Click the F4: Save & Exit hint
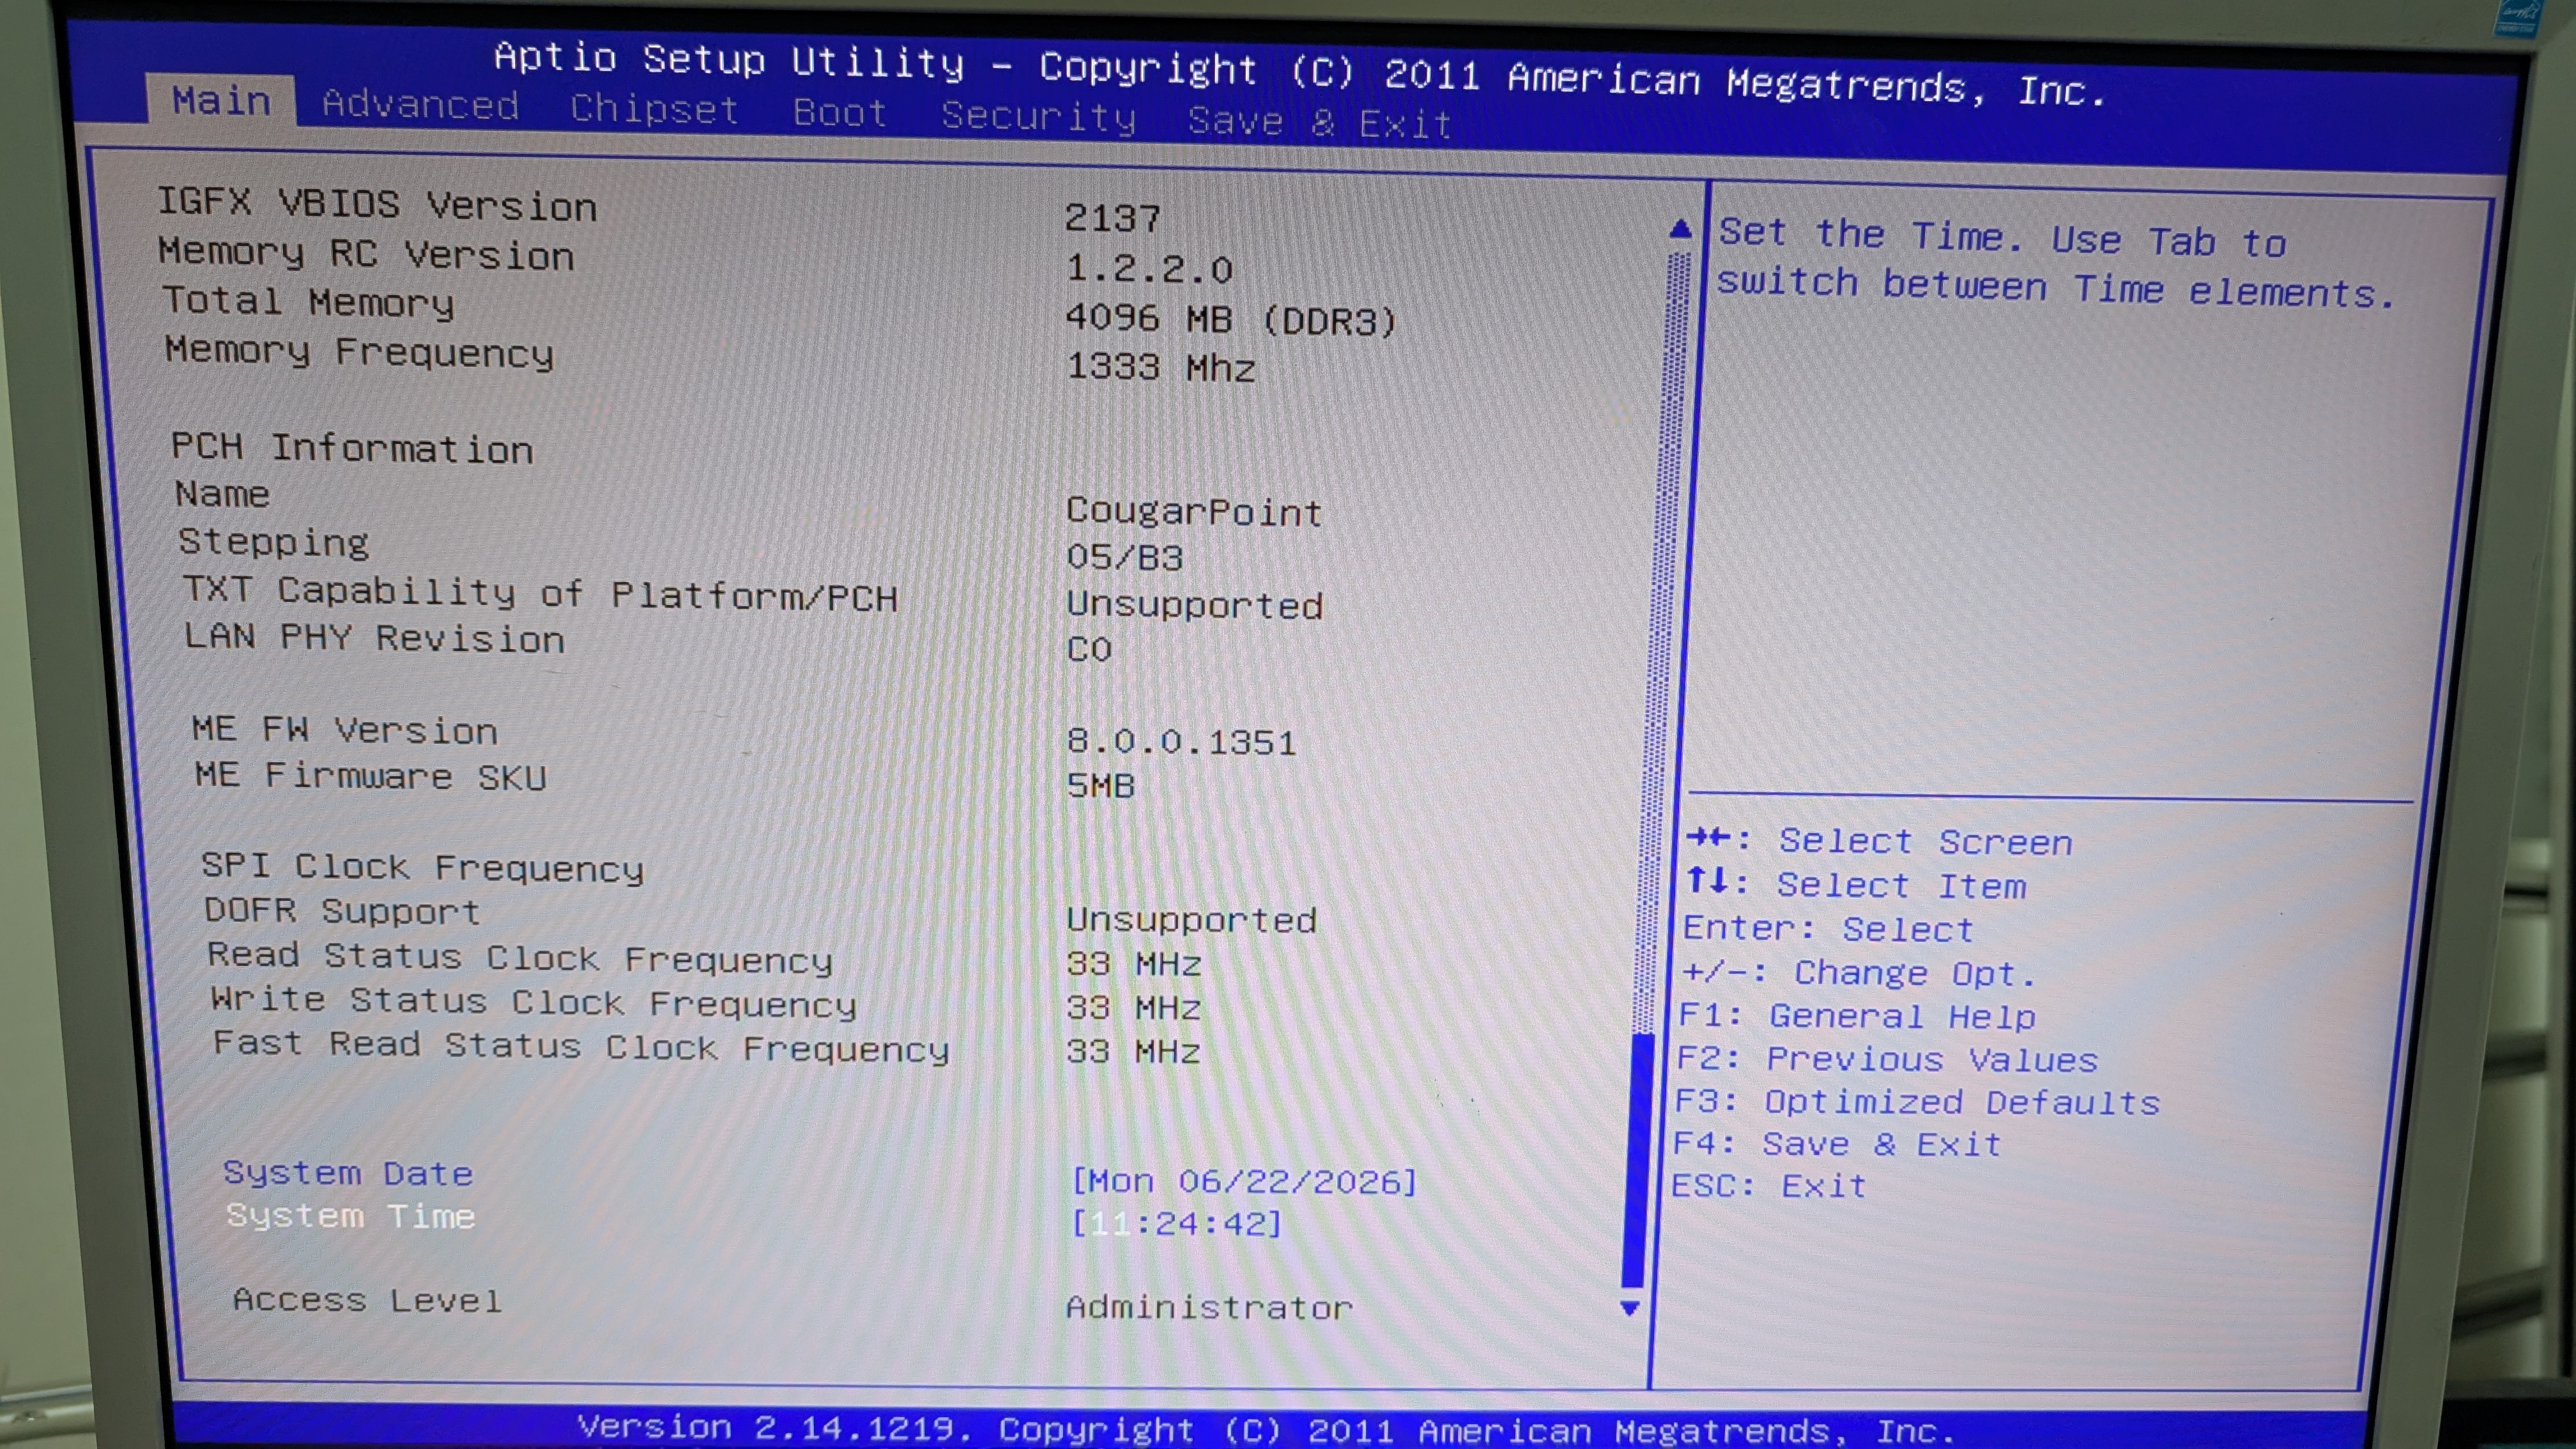 1838,1143
